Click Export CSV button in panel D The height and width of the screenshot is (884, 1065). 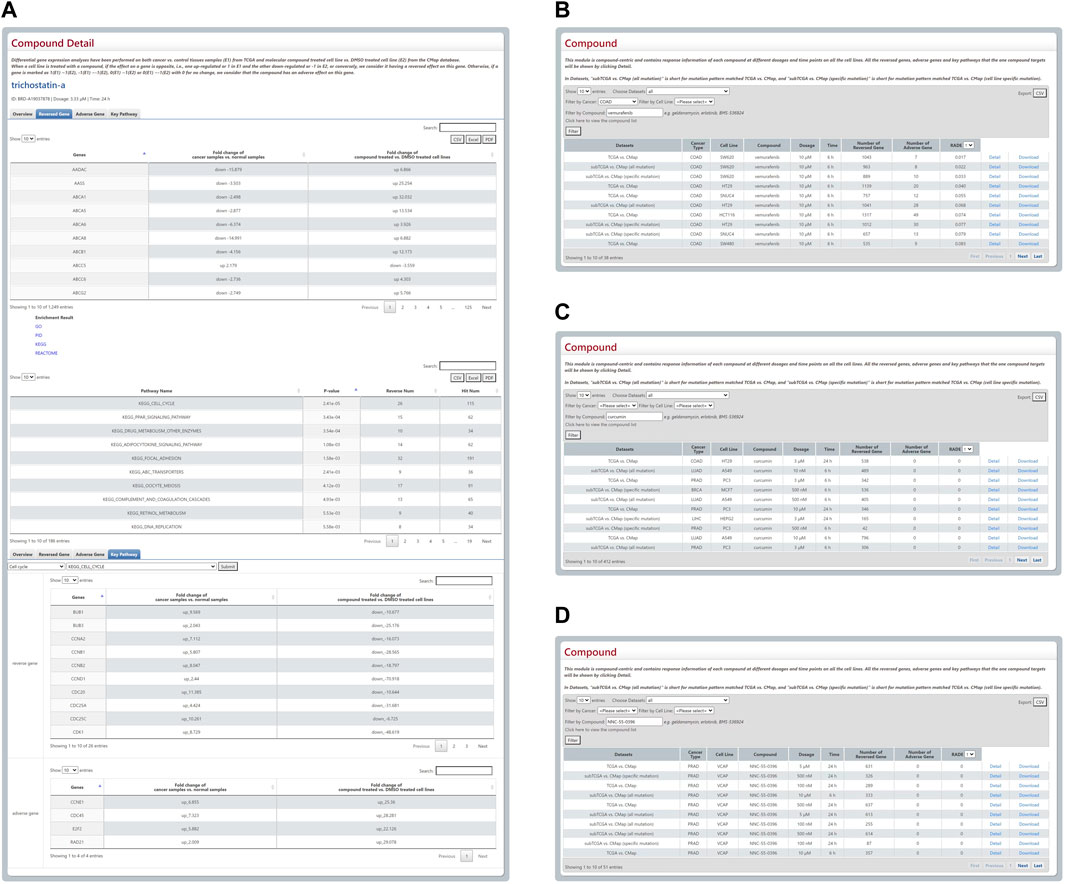point(1039,702)
